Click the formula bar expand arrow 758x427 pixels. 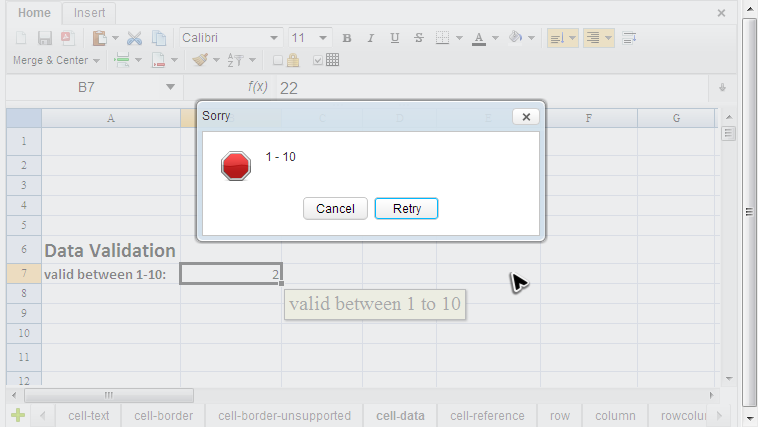pos(722,88)
